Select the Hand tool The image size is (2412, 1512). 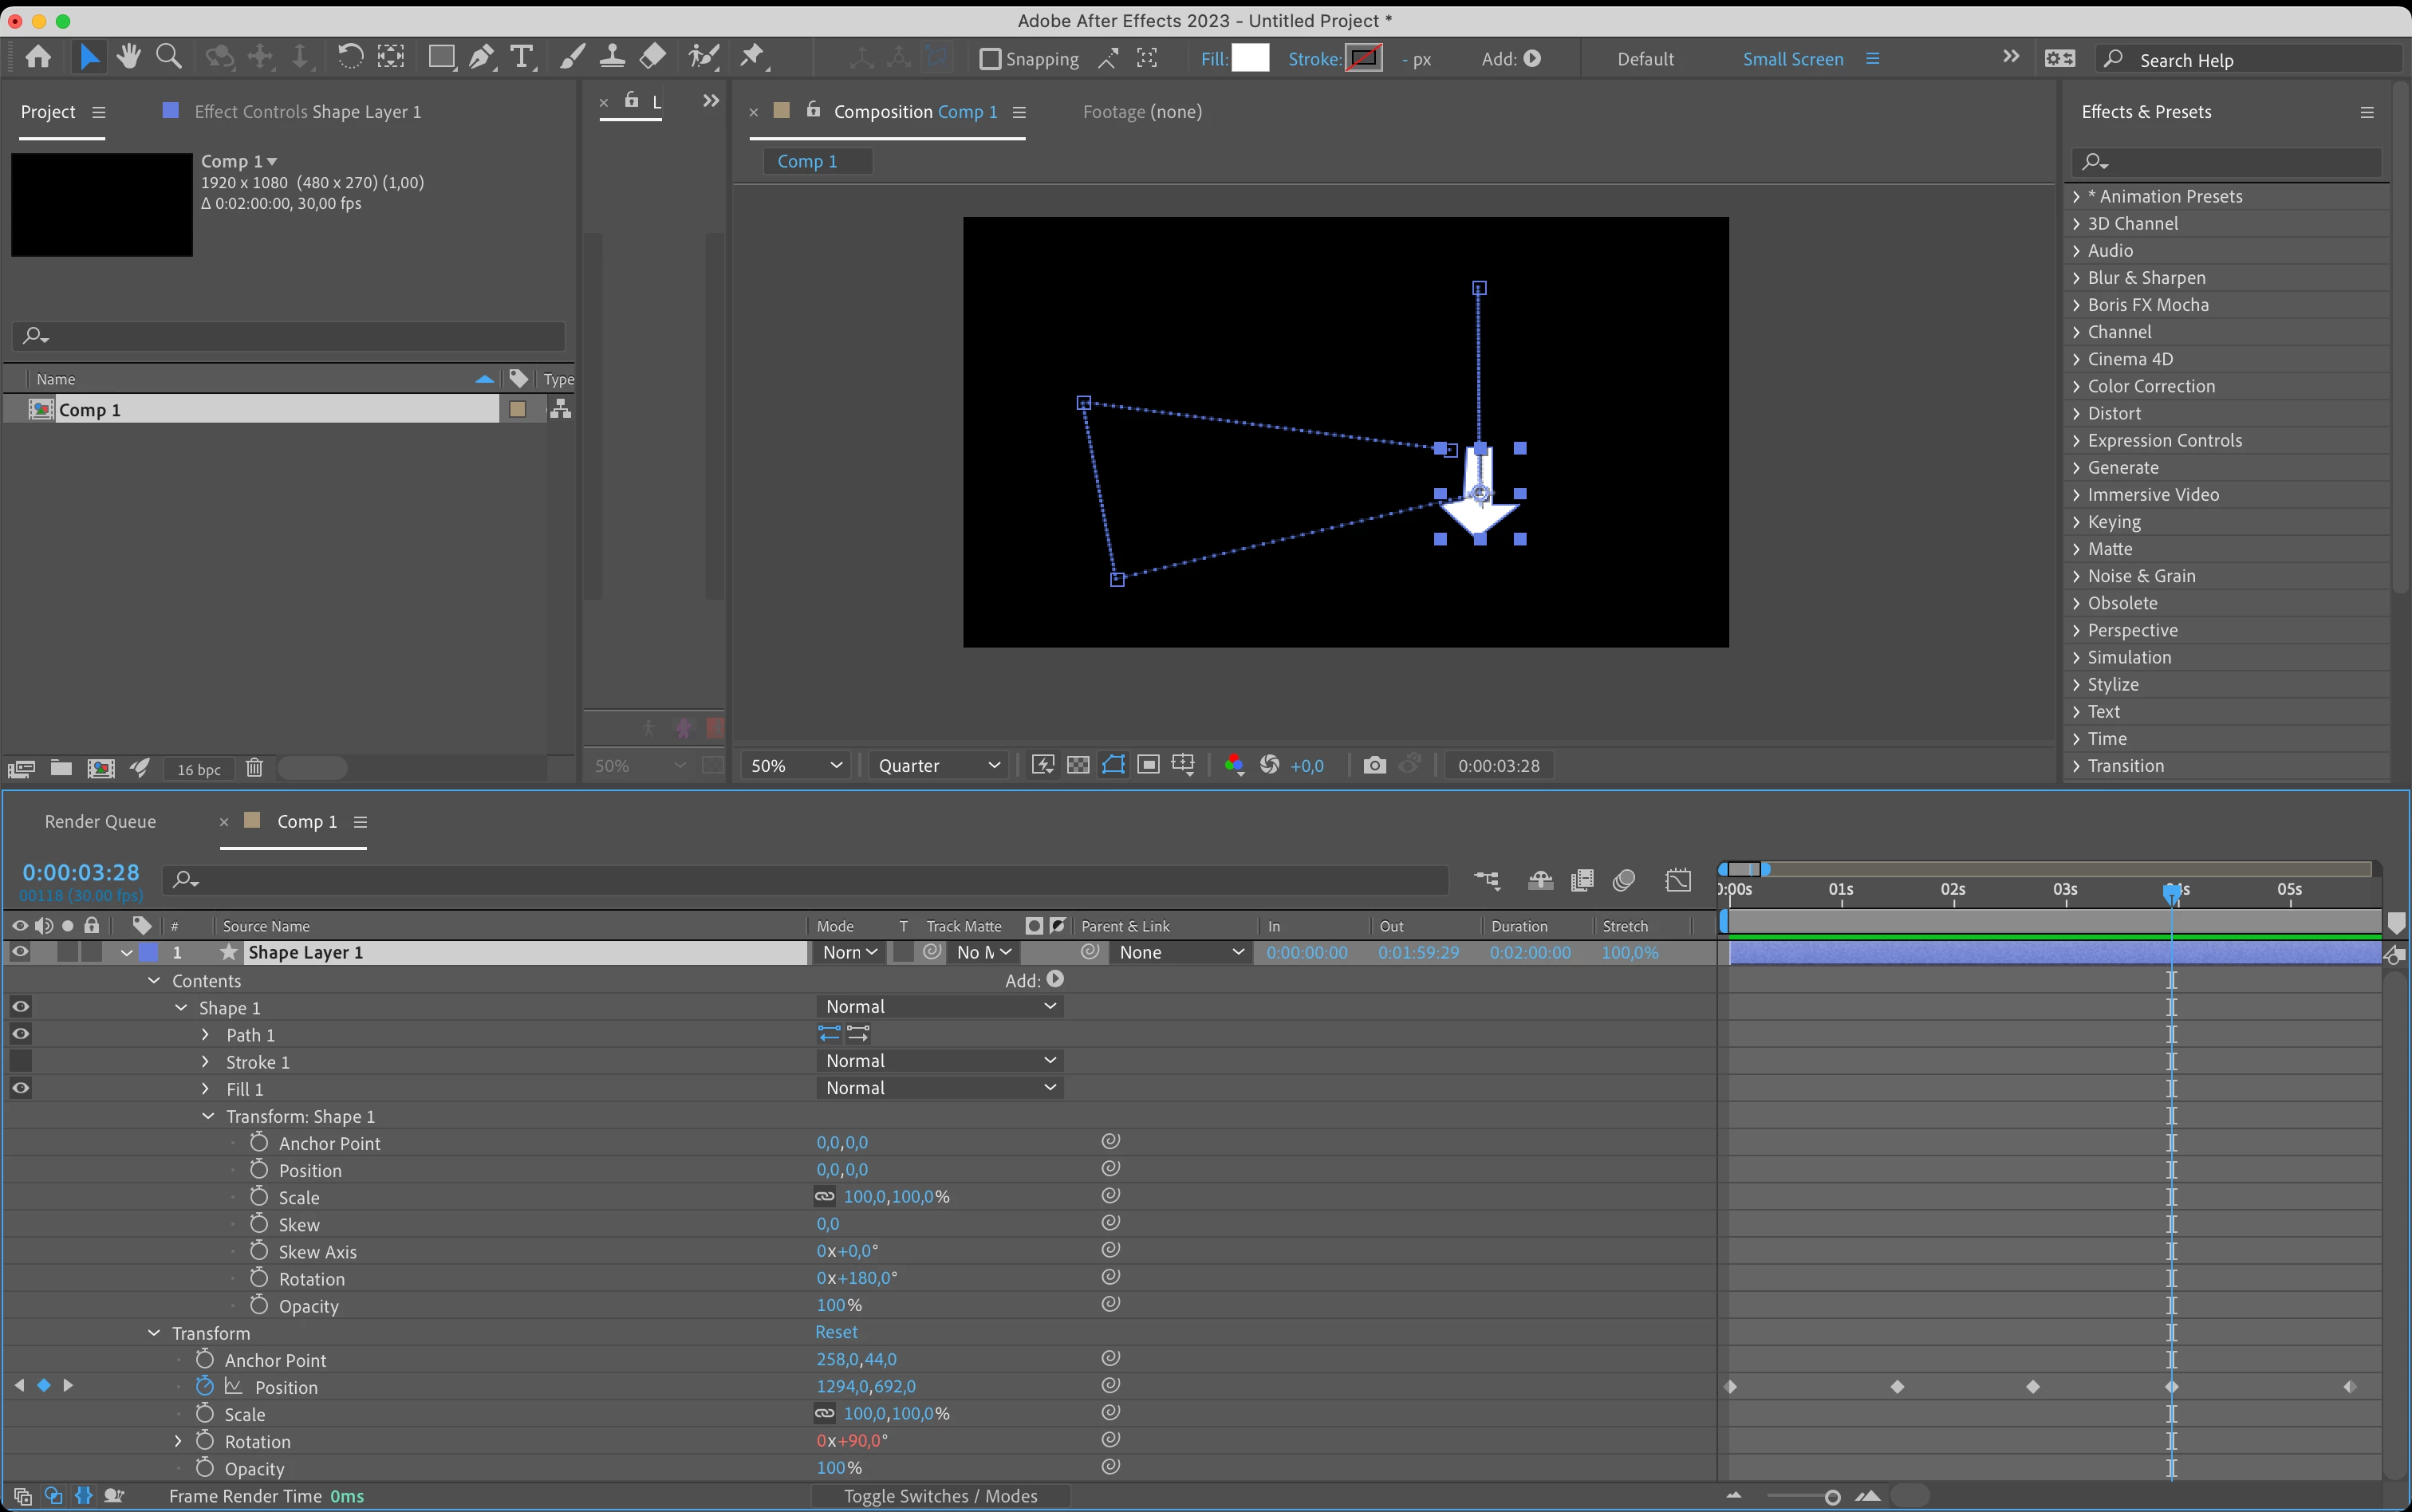point(128,57)
